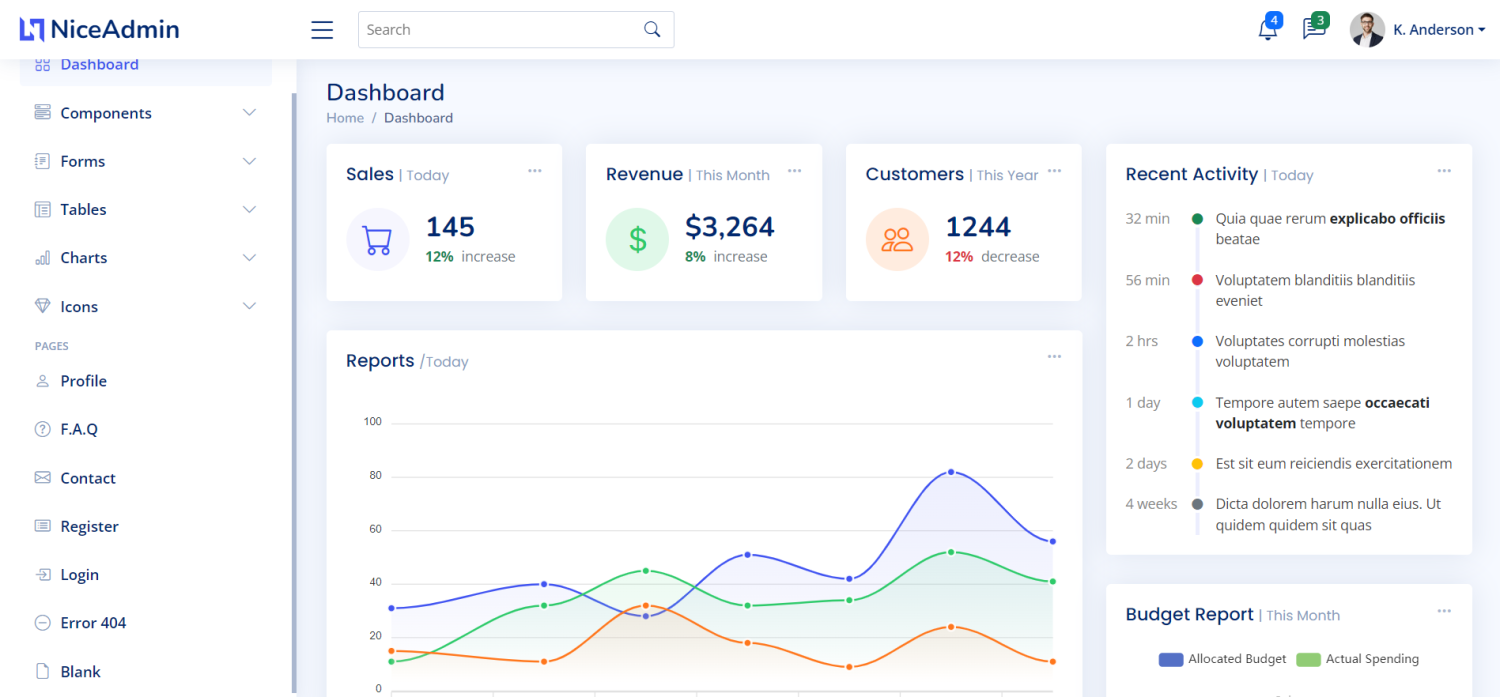This screenshot has width=1500, height=697.
Task: Click the search magnifier icon
Action: tap(652, 29)
